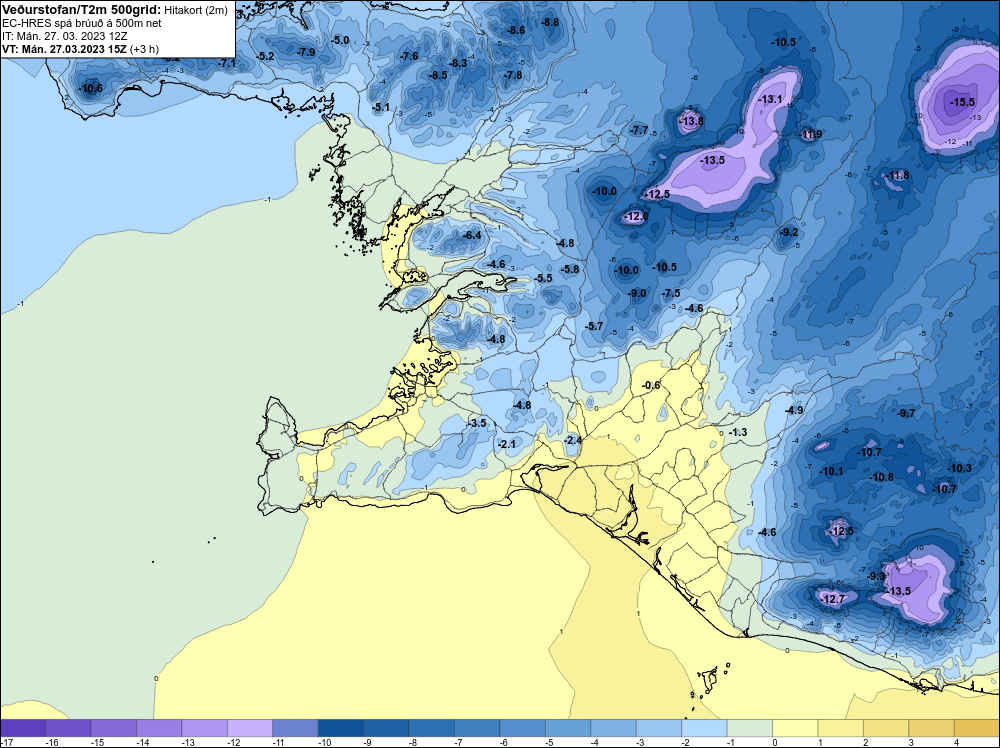Screen dimensions: 1000x748
Task: Pick the light yellow legend swatch from 0 to 1
Action: click(x=795, y=728)
